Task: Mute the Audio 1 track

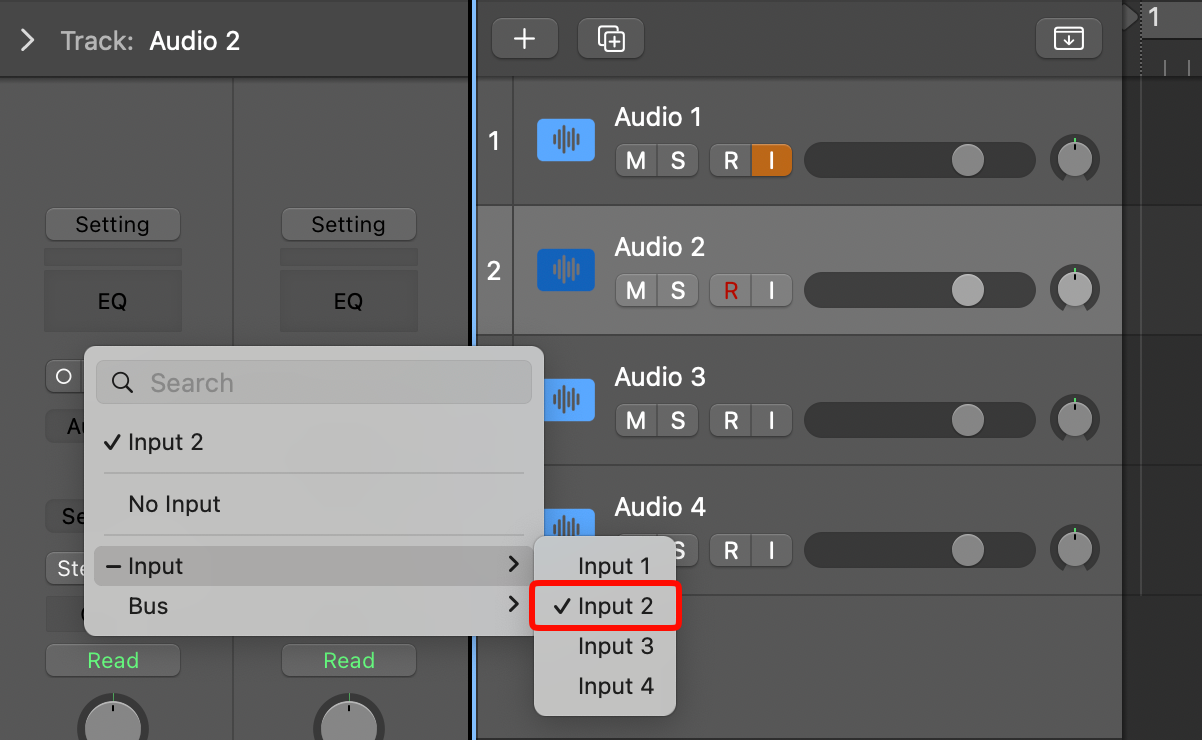Action: tap(636, 160)
